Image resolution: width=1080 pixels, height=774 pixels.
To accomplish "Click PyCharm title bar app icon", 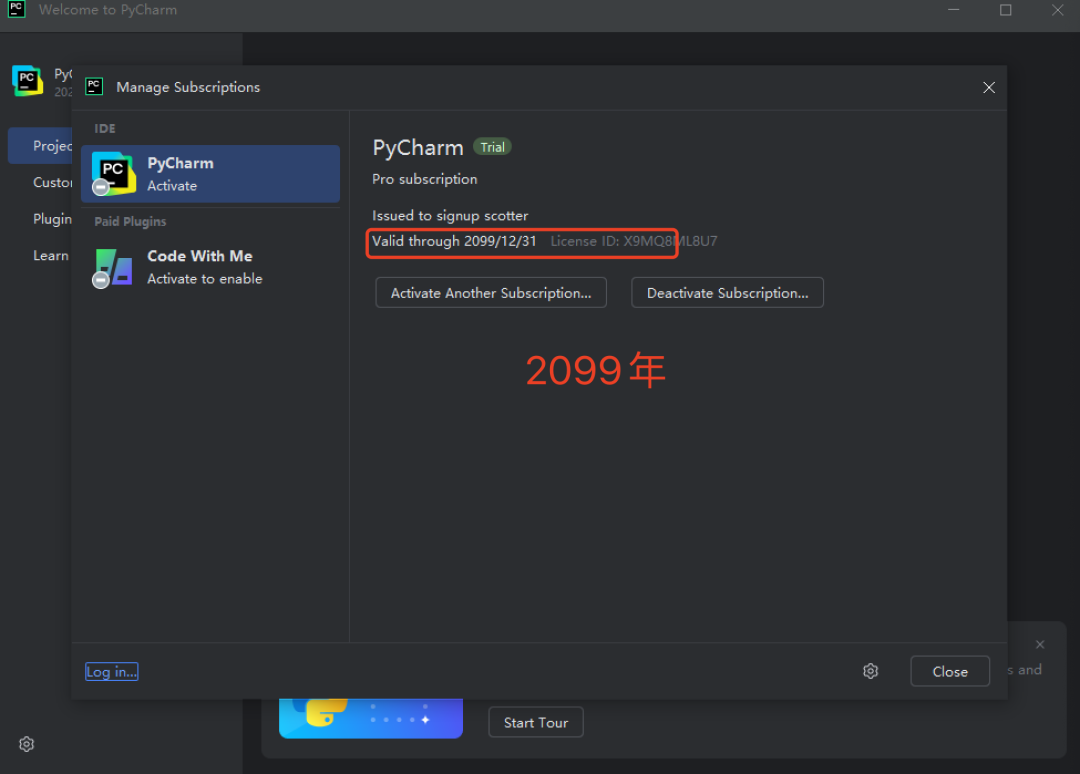I will click(17, 10).
